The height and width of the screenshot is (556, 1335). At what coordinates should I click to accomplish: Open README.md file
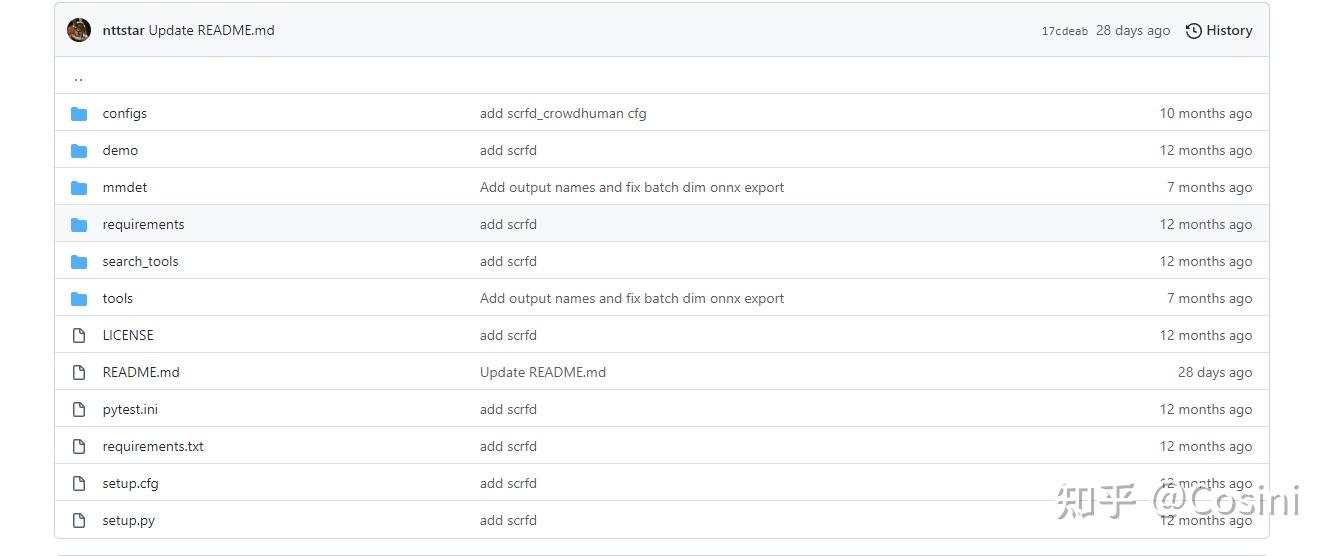click(141, 373)
